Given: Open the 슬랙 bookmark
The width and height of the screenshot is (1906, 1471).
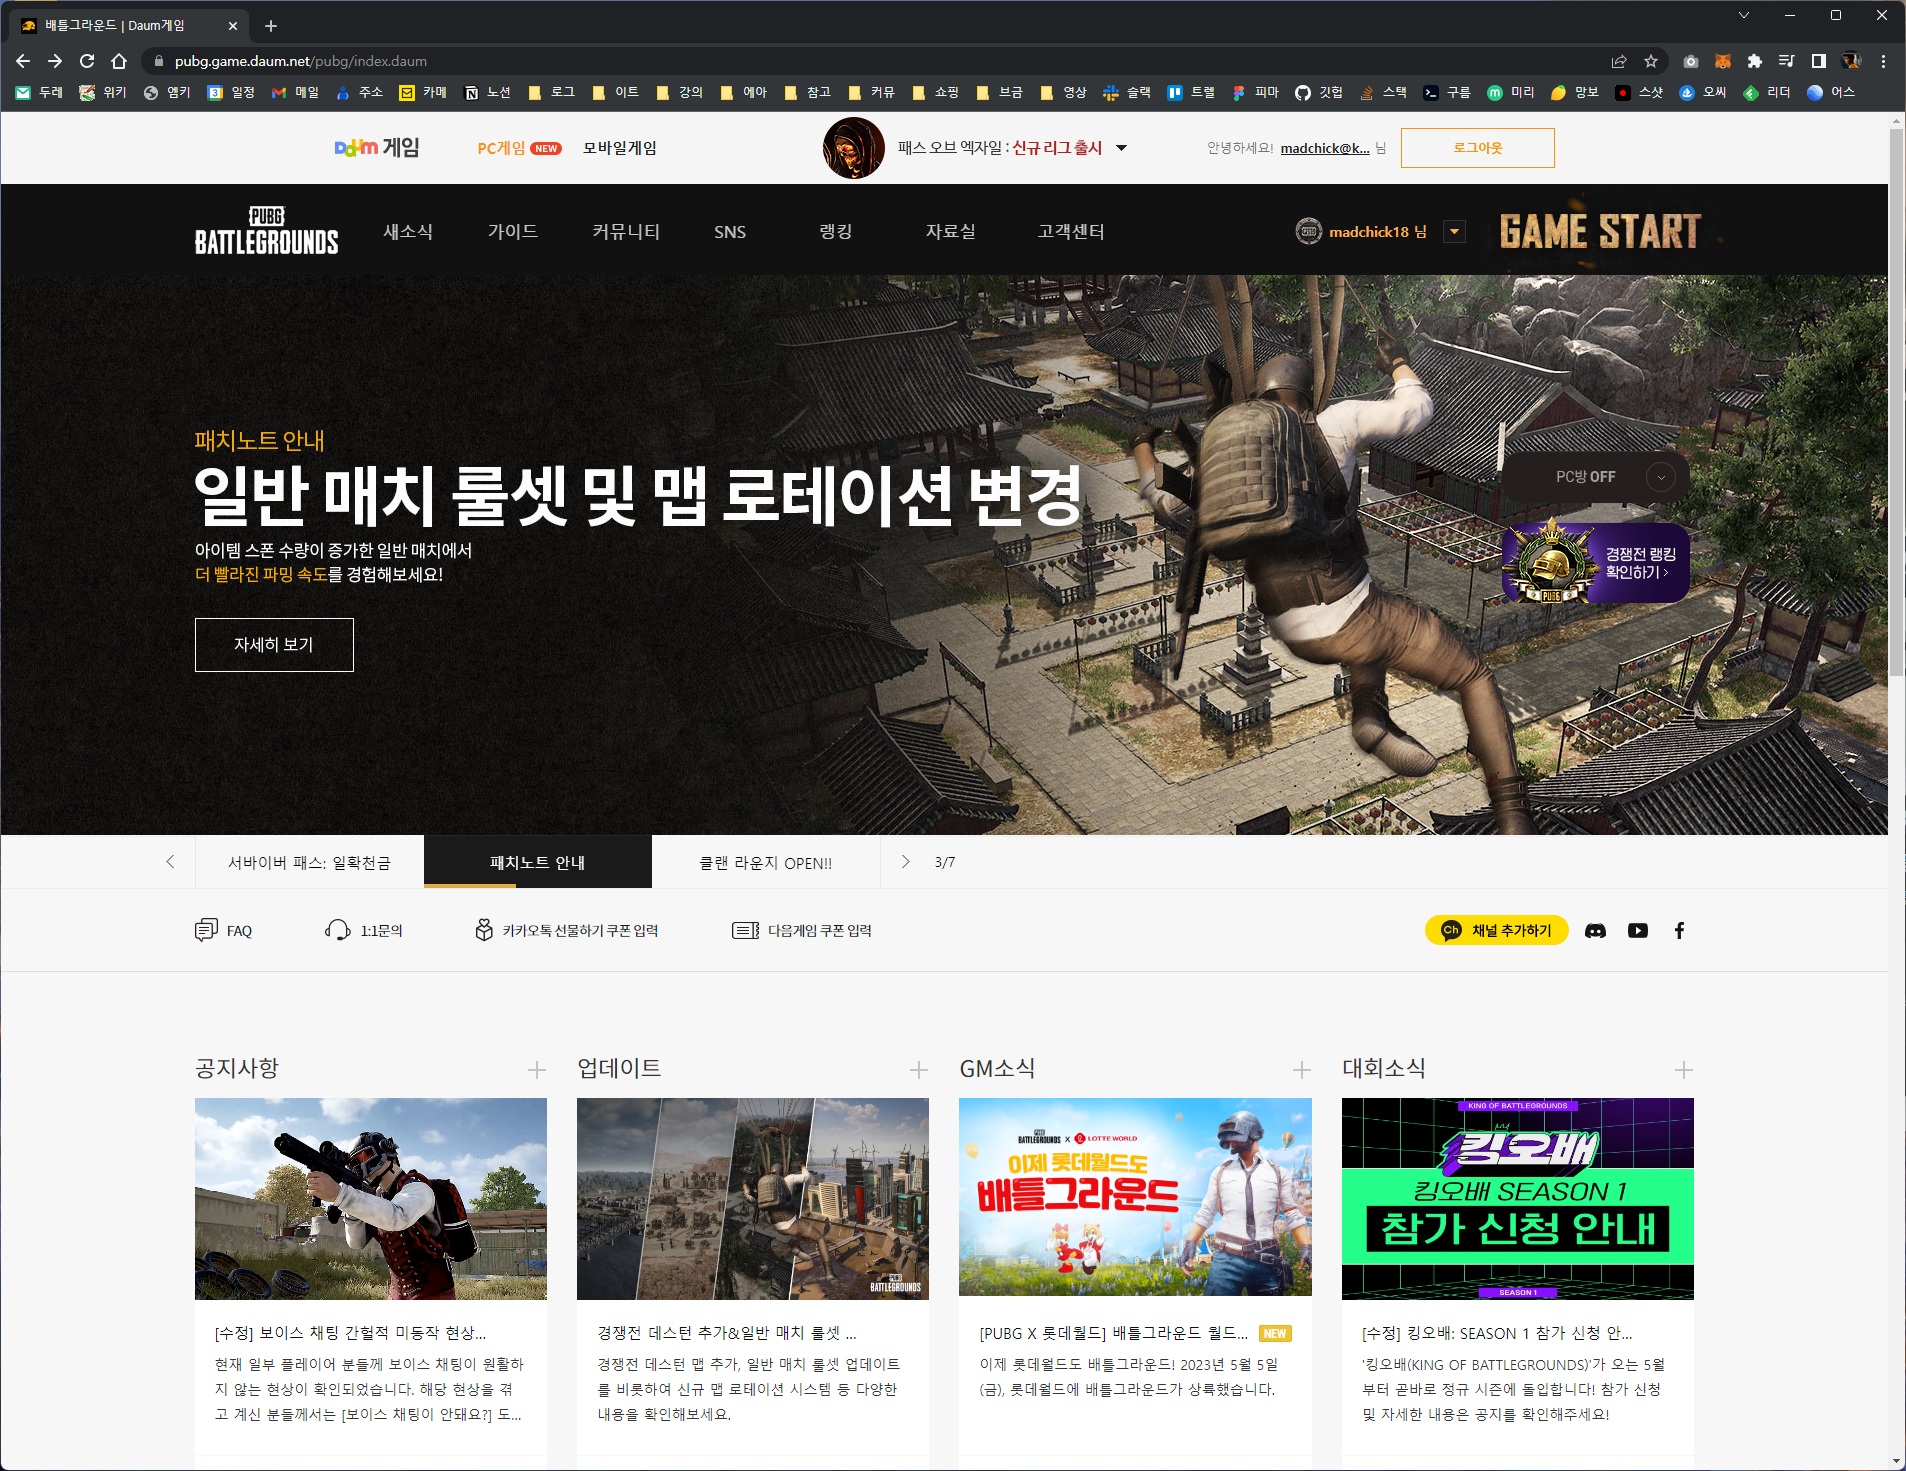Looking at the screenshot, I should (x=1127, y=92).
